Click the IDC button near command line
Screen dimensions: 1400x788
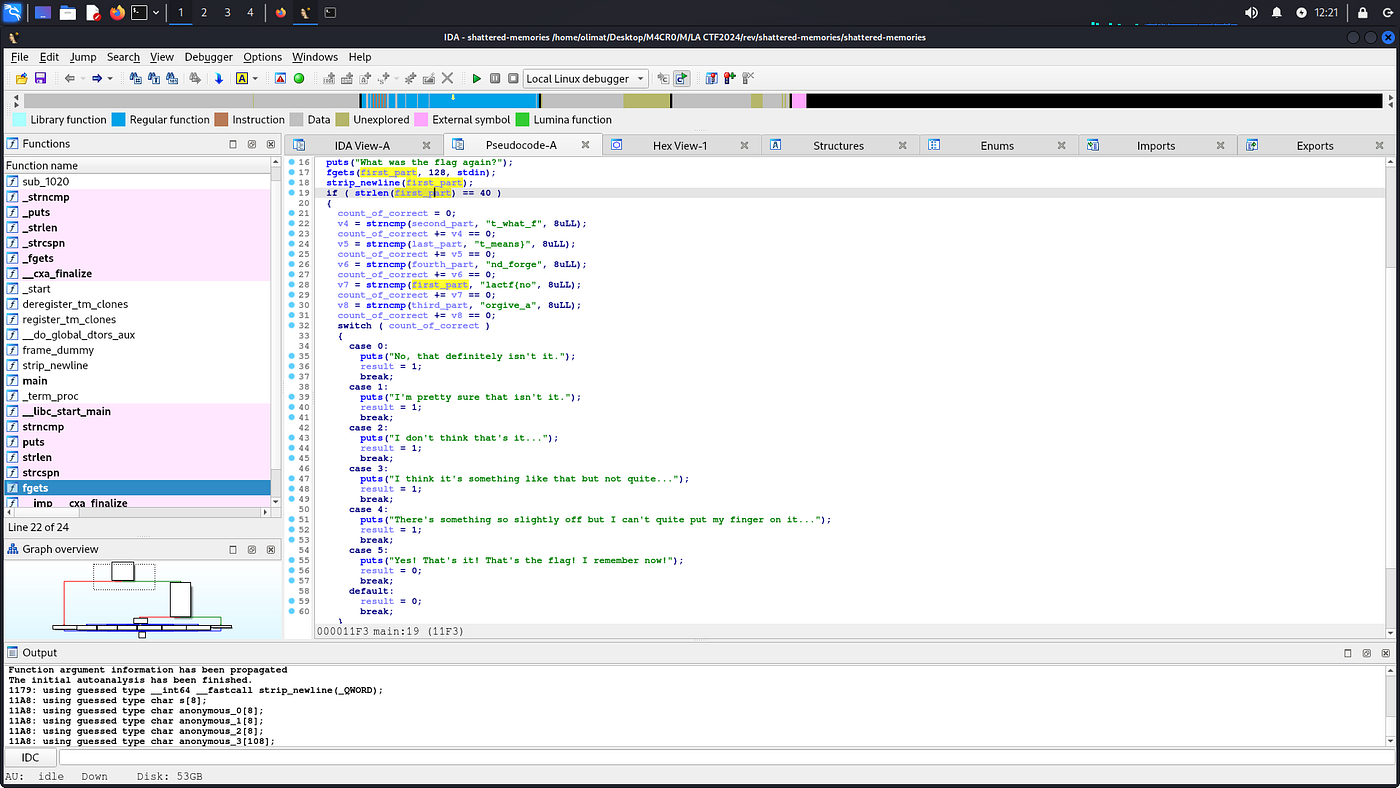pos(31,758)
